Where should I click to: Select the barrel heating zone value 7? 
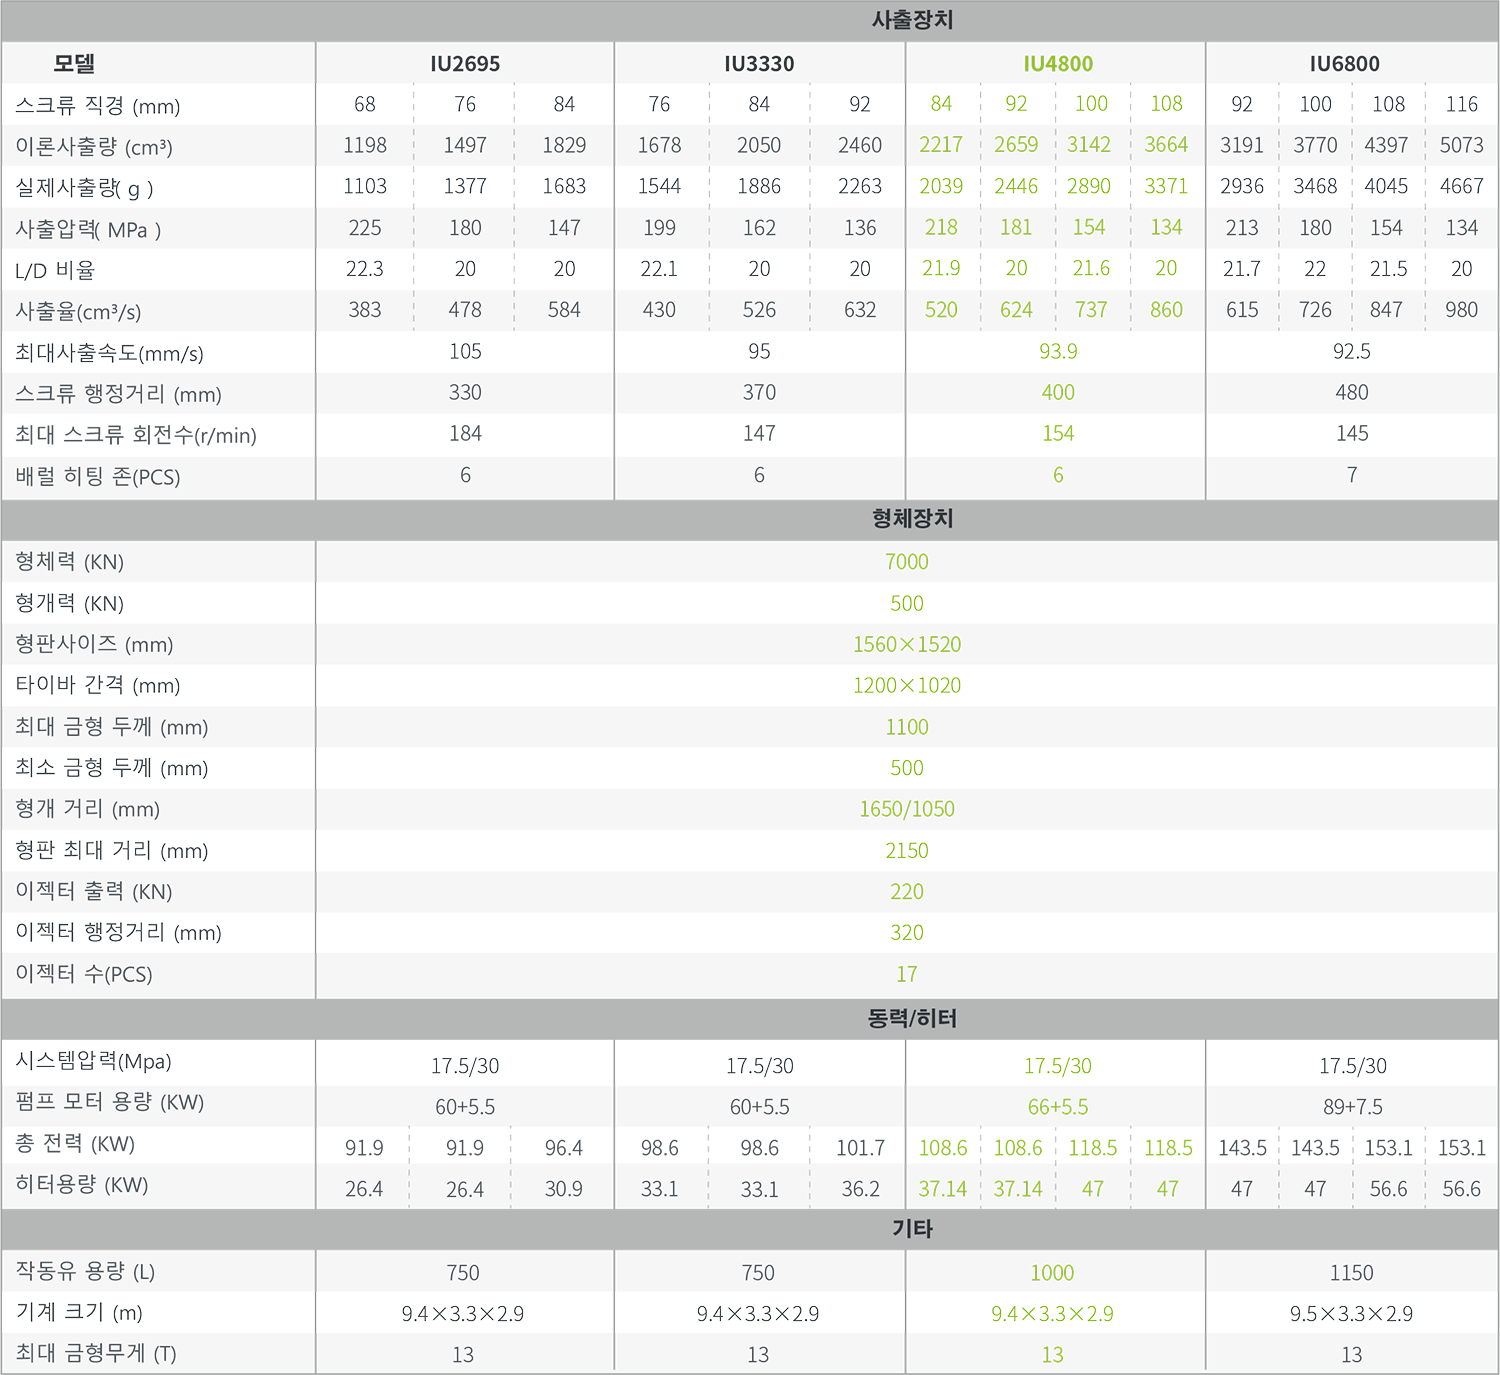click(1352, 475)
